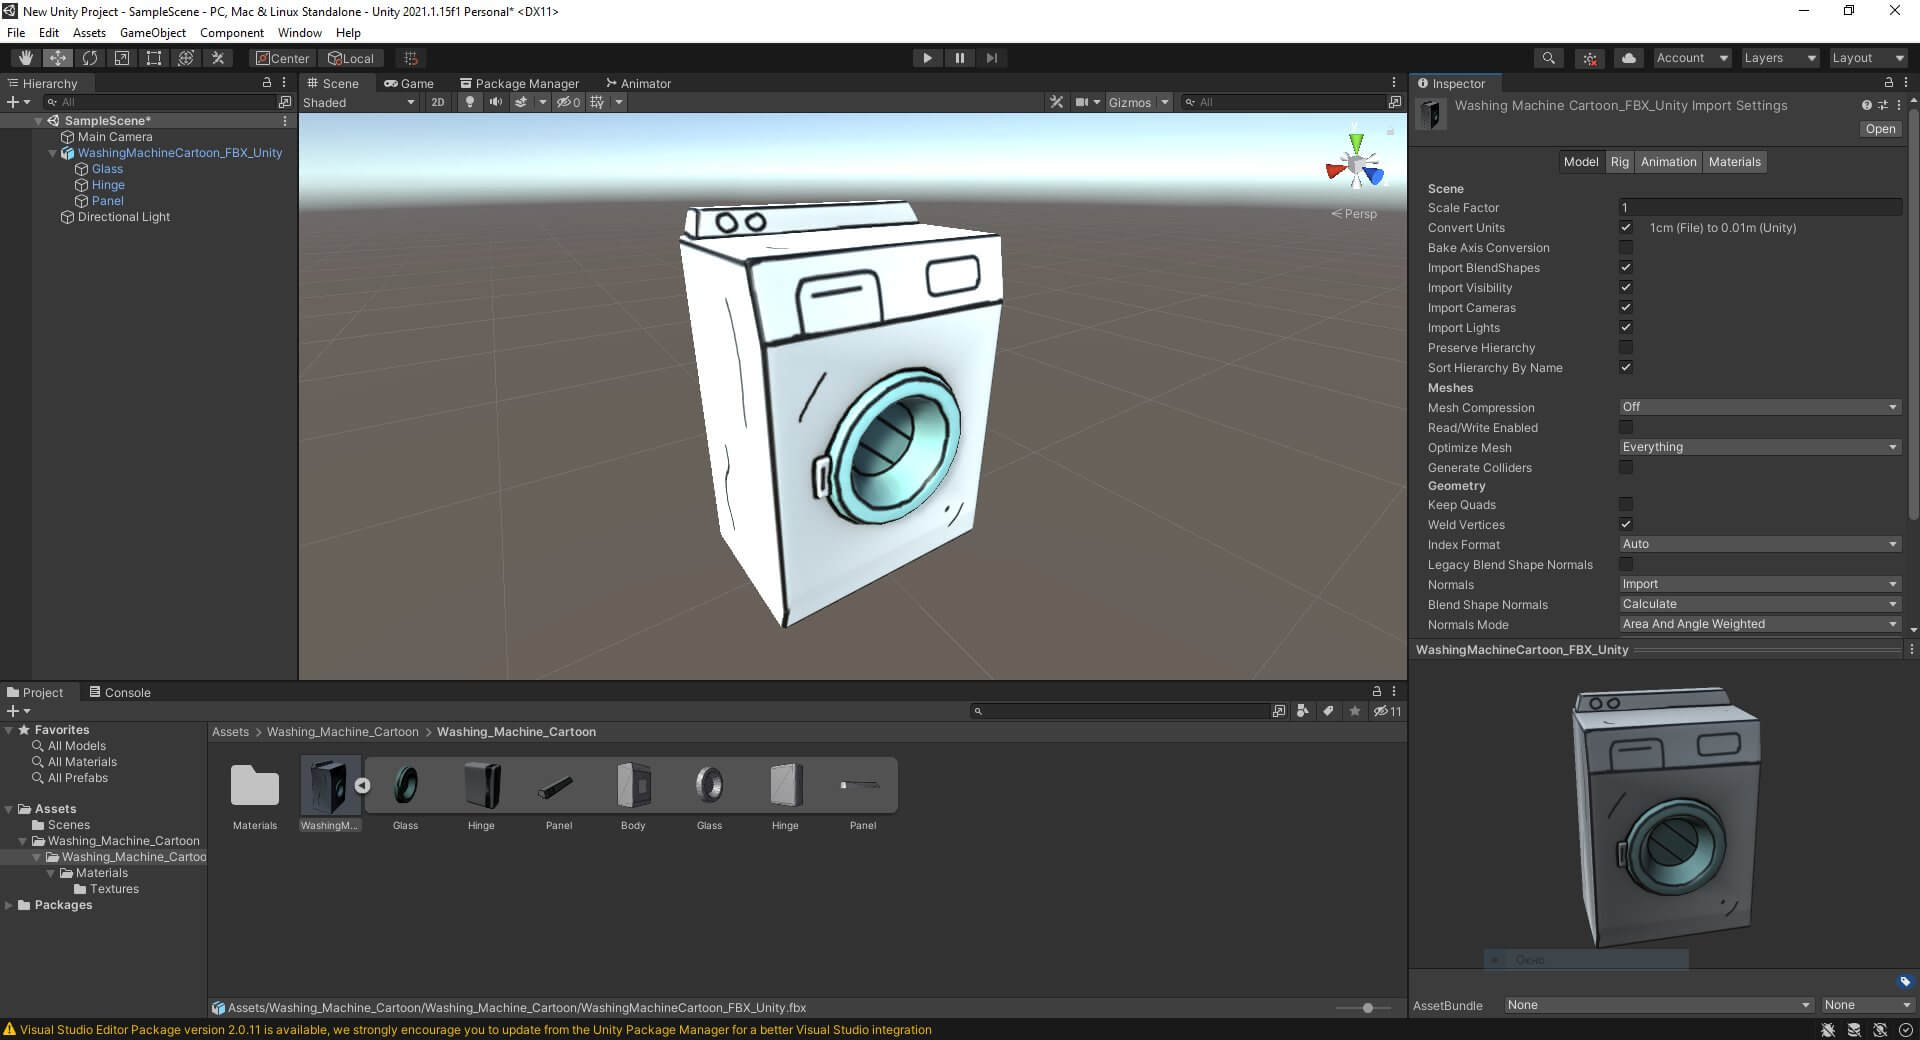Image resolution: width=1920 pixels, height=1040 pixels.
Task: Uncheck Import BlendShapes checkbox
Action: point(1626,267)
